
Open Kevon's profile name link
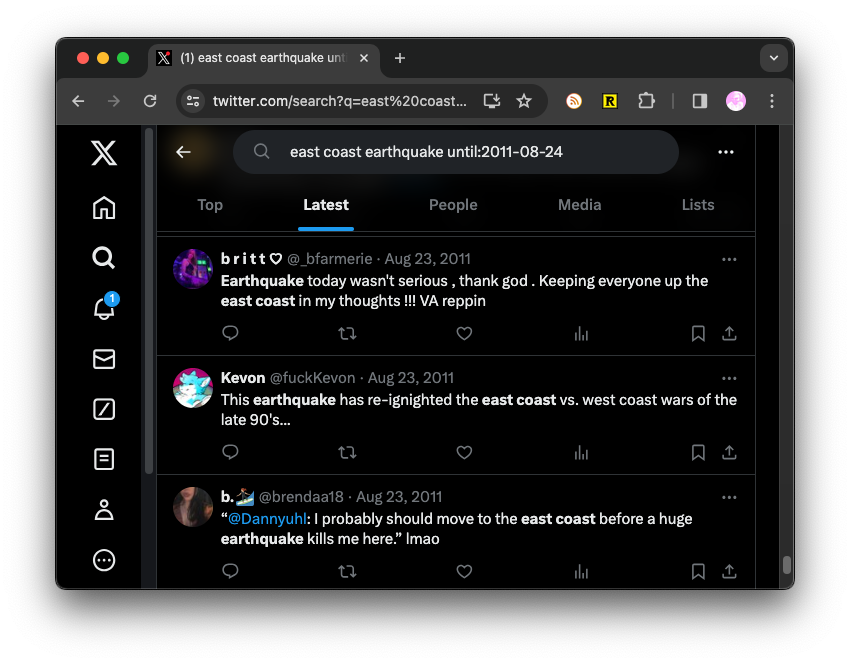(x=243, y=378)
